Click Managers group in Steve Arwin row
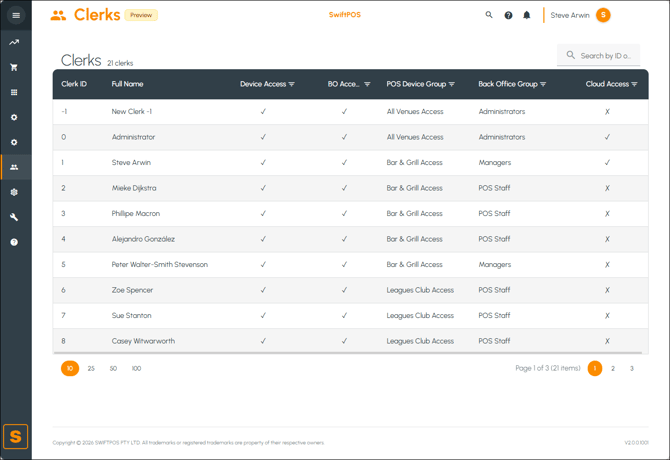 pyautogui.click(x=495, y=162)
